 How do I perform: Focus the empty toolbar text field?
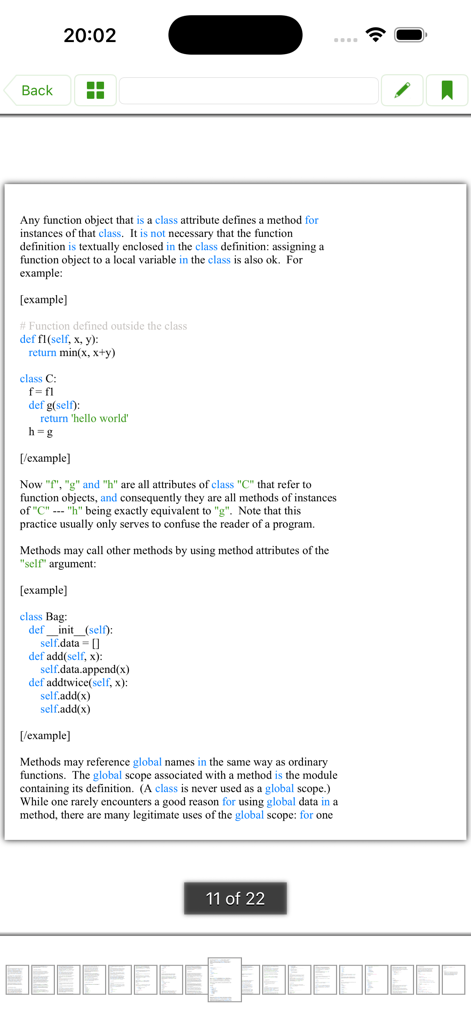click(249, 90)
